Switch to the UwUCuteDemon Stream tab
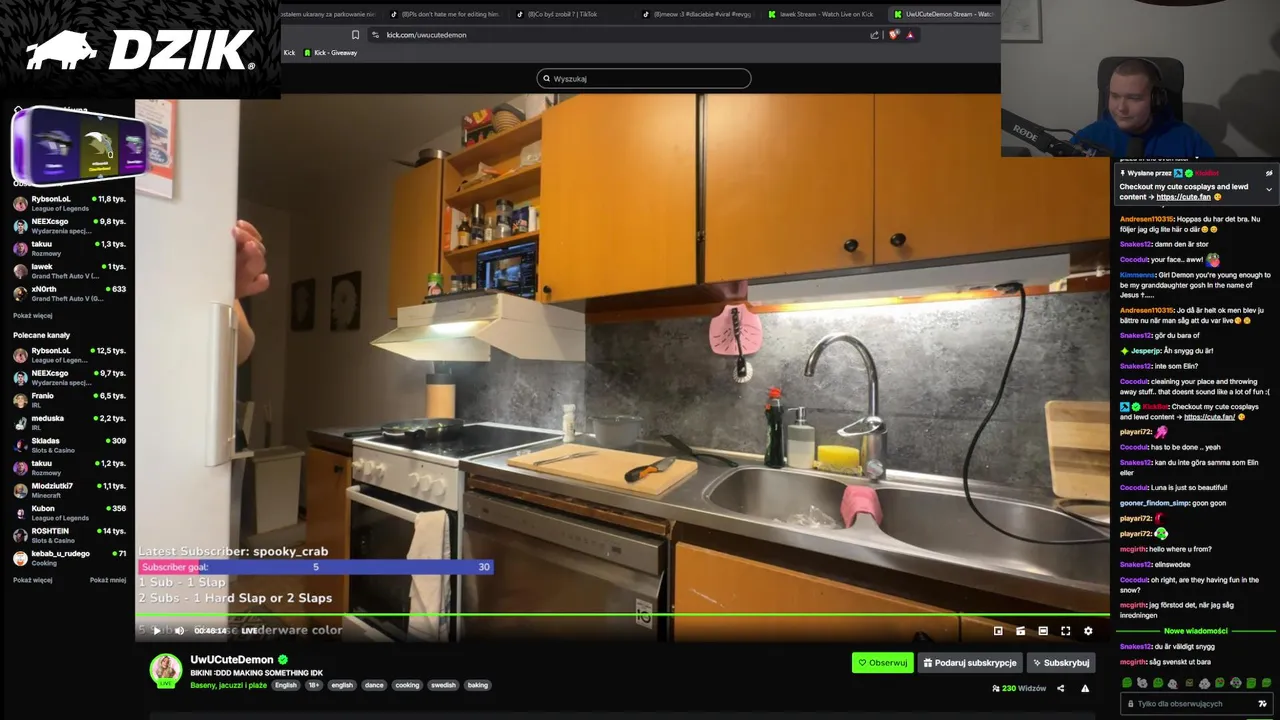Viewport: 1280px width, 720px height. [943, 14]
